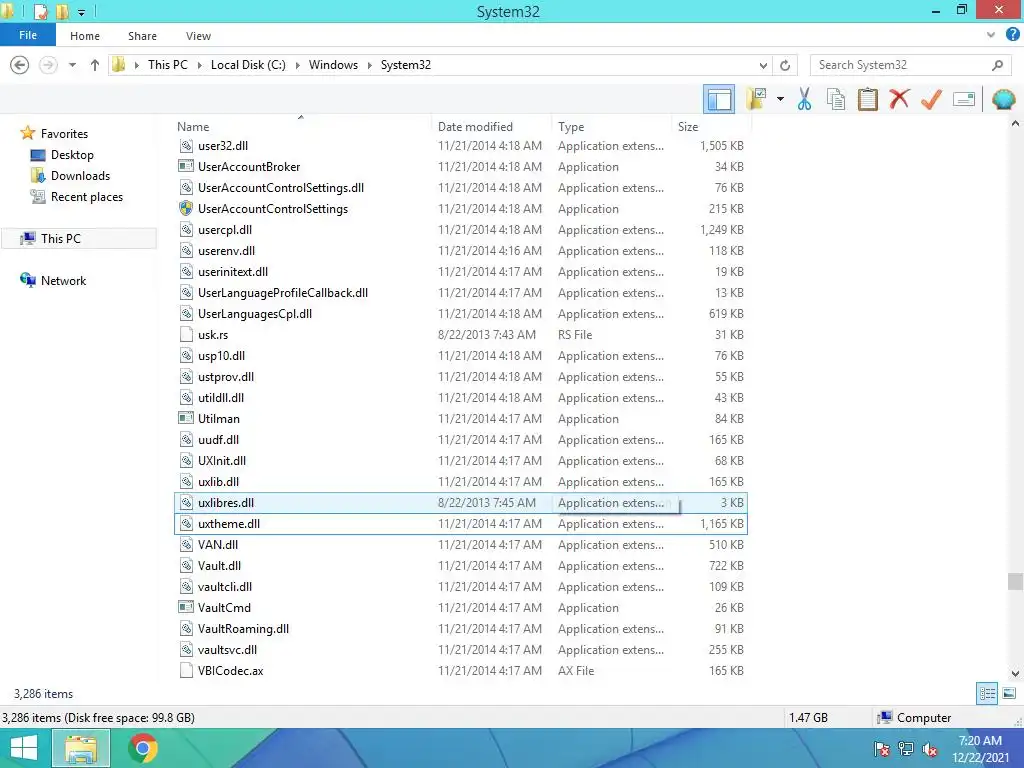The image size is (1024, 768).
Task: Switch to Details view button
Action: pos(987,694)
